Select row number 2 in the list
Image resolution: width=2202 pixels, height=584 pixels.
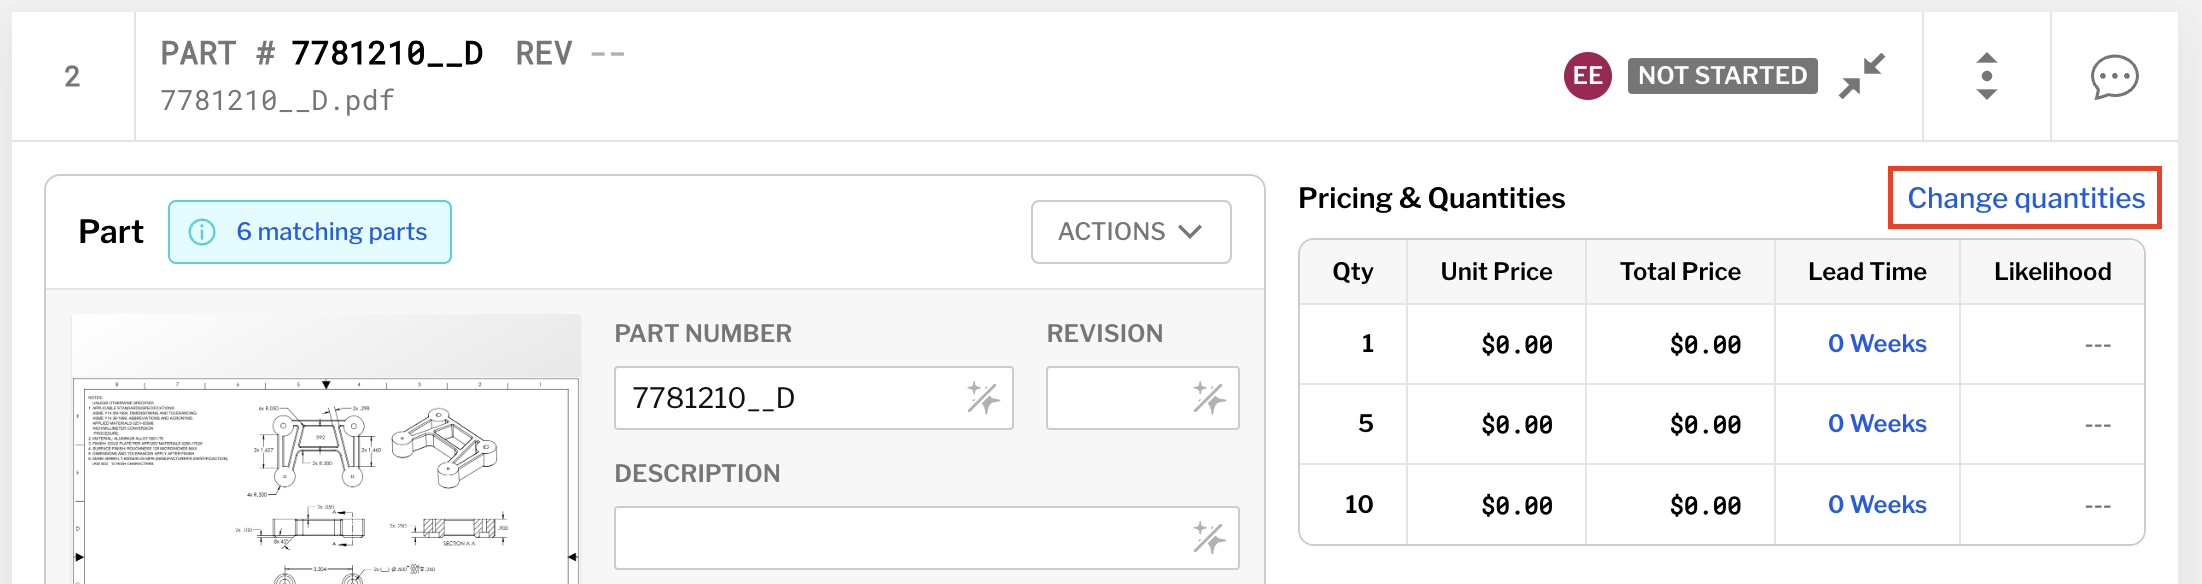(75, 76)
